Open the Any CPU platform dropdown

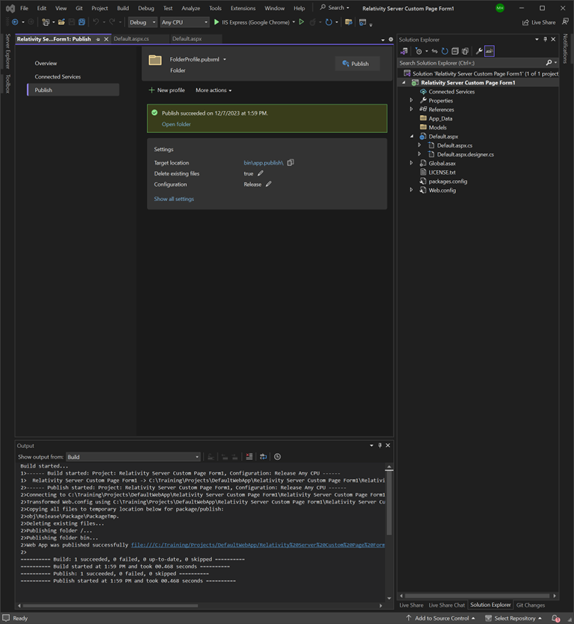tap(184, 22)
